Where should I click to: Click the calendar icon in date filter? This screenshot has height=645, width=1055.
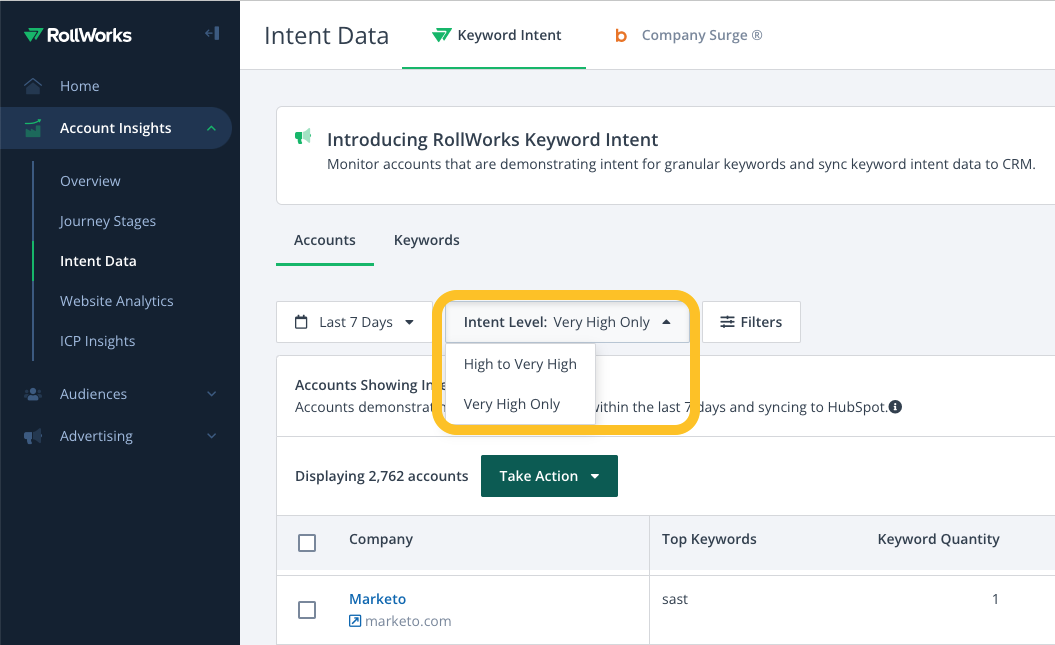(301, 322)
